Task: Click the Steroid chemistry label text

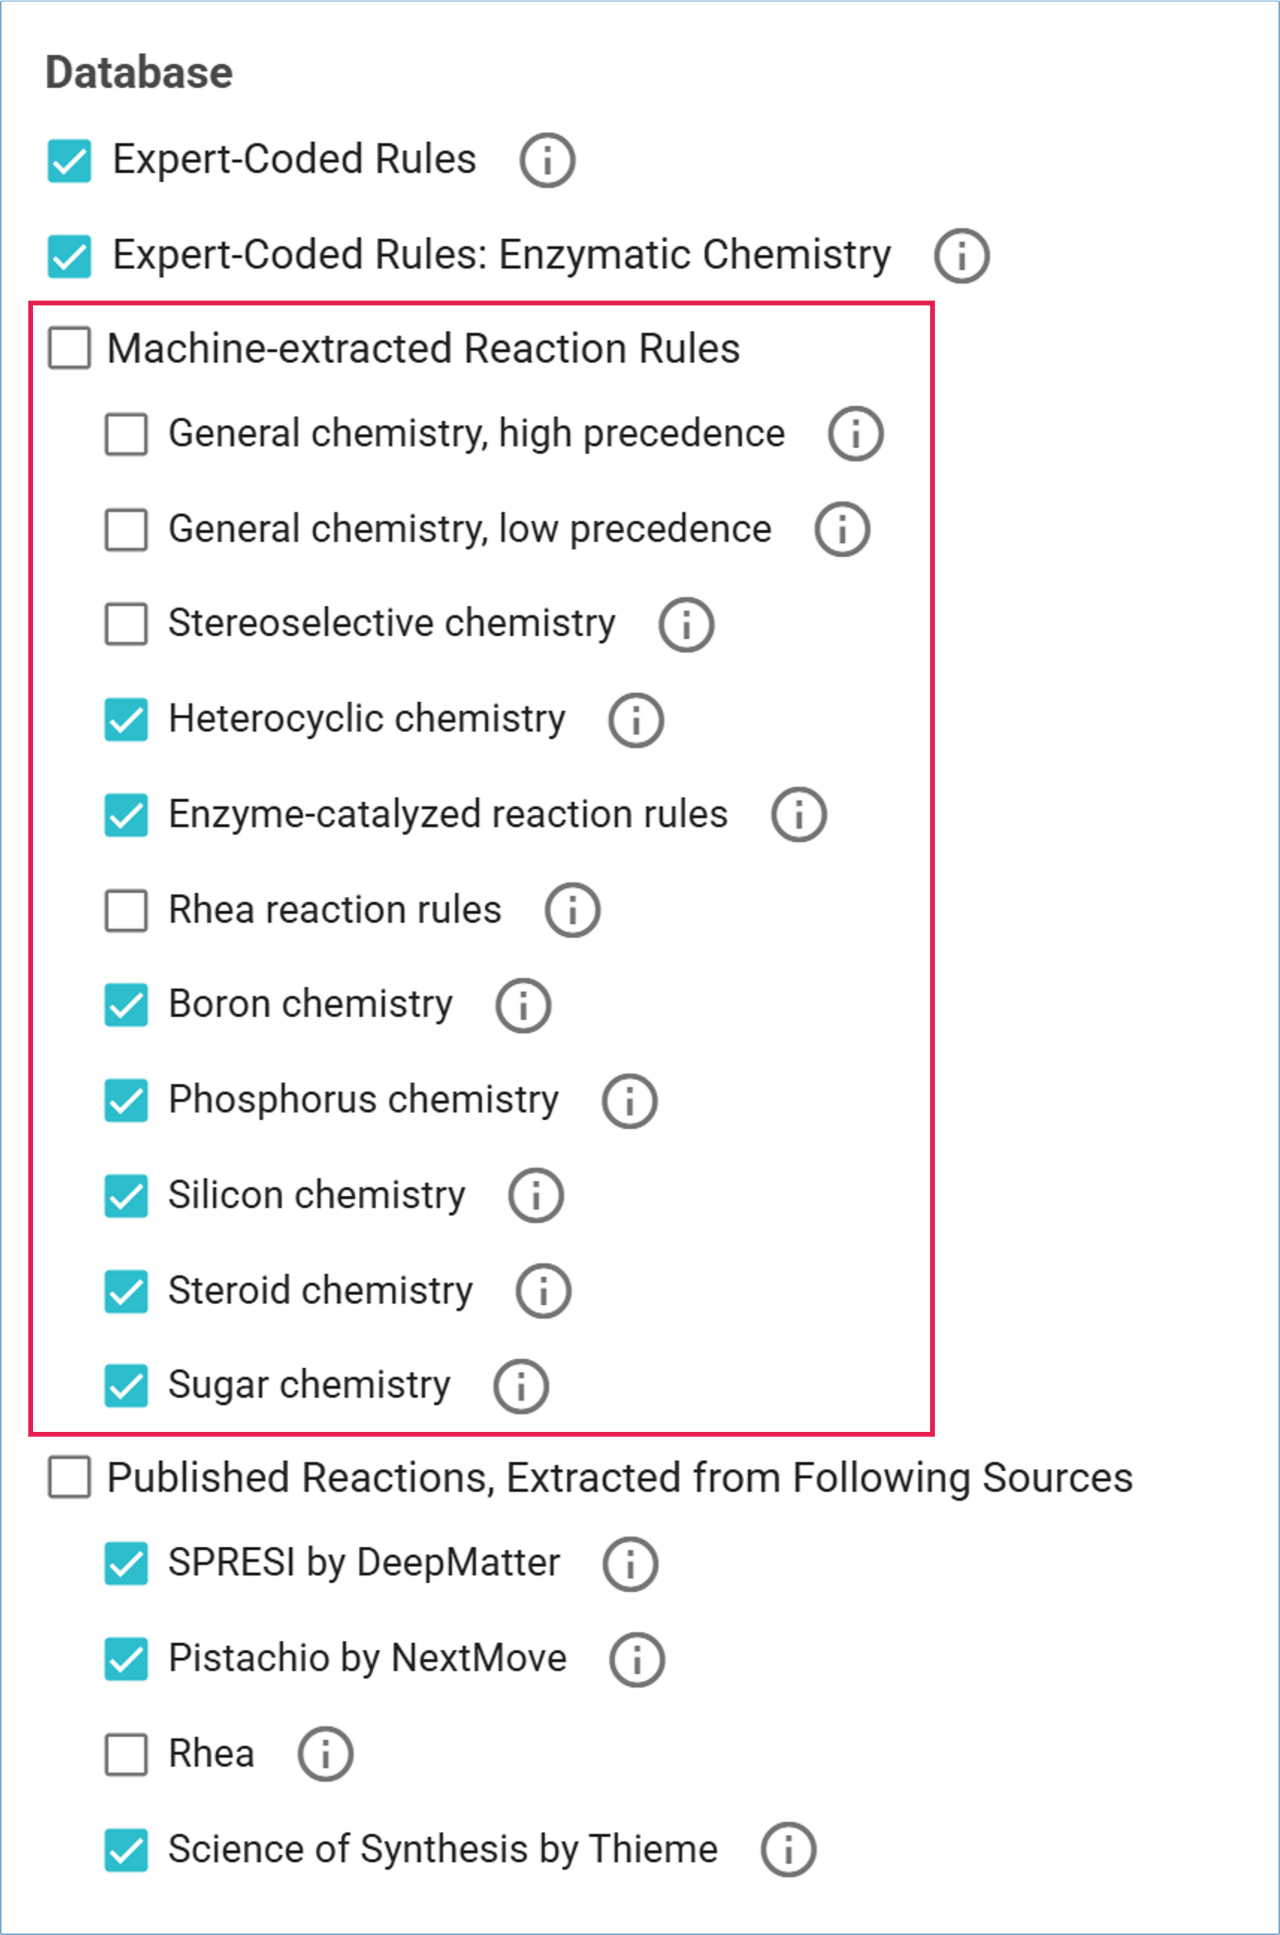Action: click(x=320, y=1291)
